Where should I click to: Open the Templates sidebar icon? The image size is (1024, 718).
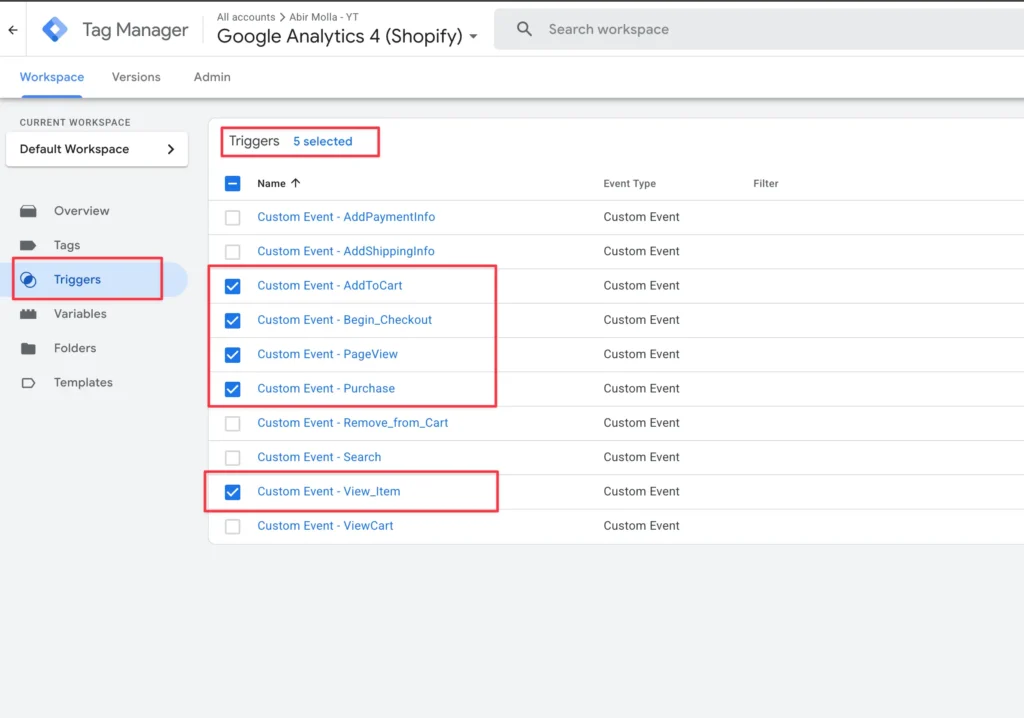(x=29, y=382)
